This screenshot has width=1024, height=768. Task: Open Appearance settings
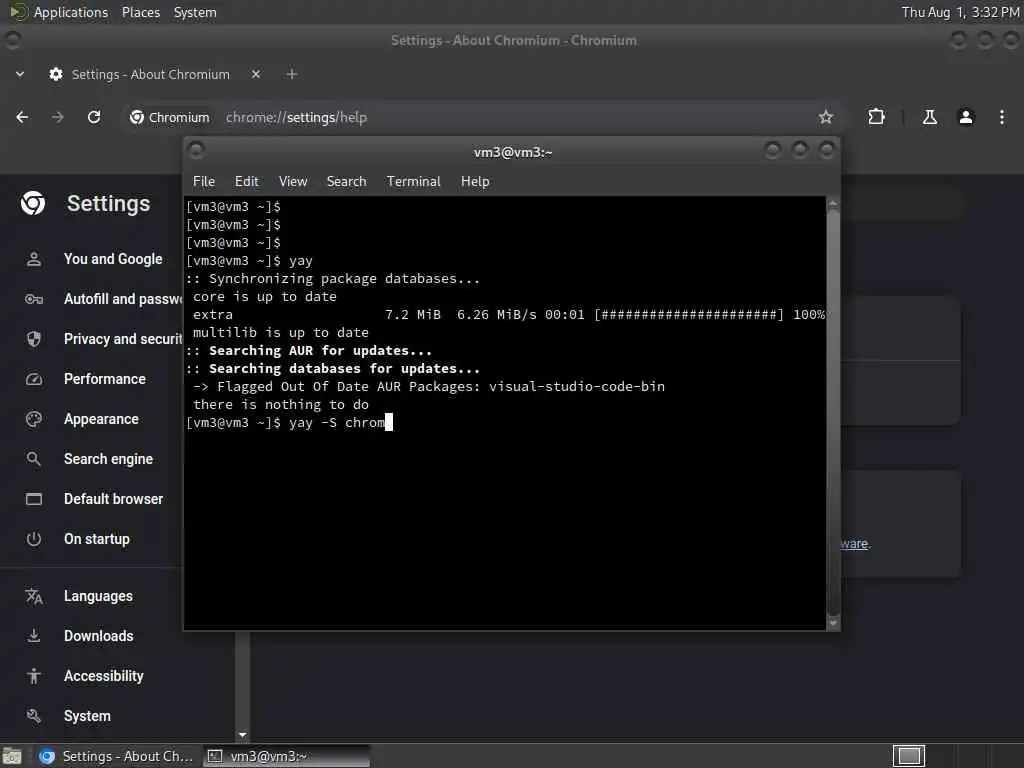point(101,419)
